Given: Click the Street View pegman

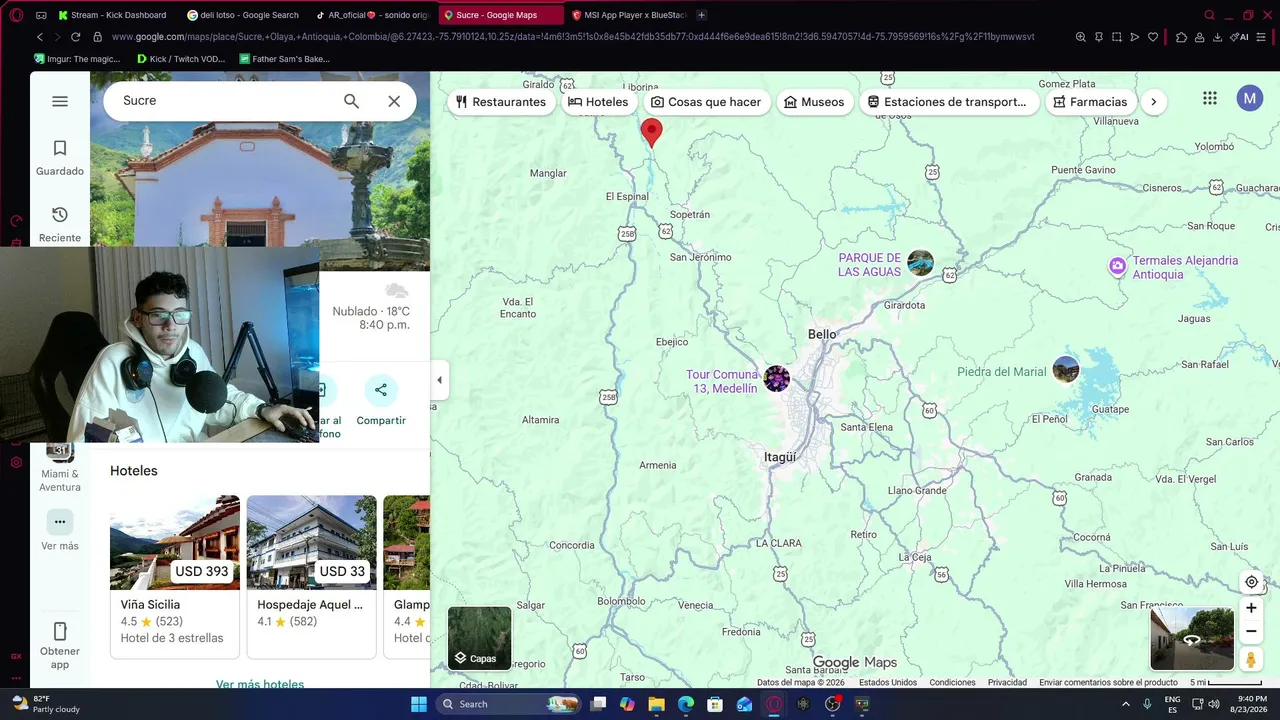Looking at the screenshot, I should coord(1251,660).
